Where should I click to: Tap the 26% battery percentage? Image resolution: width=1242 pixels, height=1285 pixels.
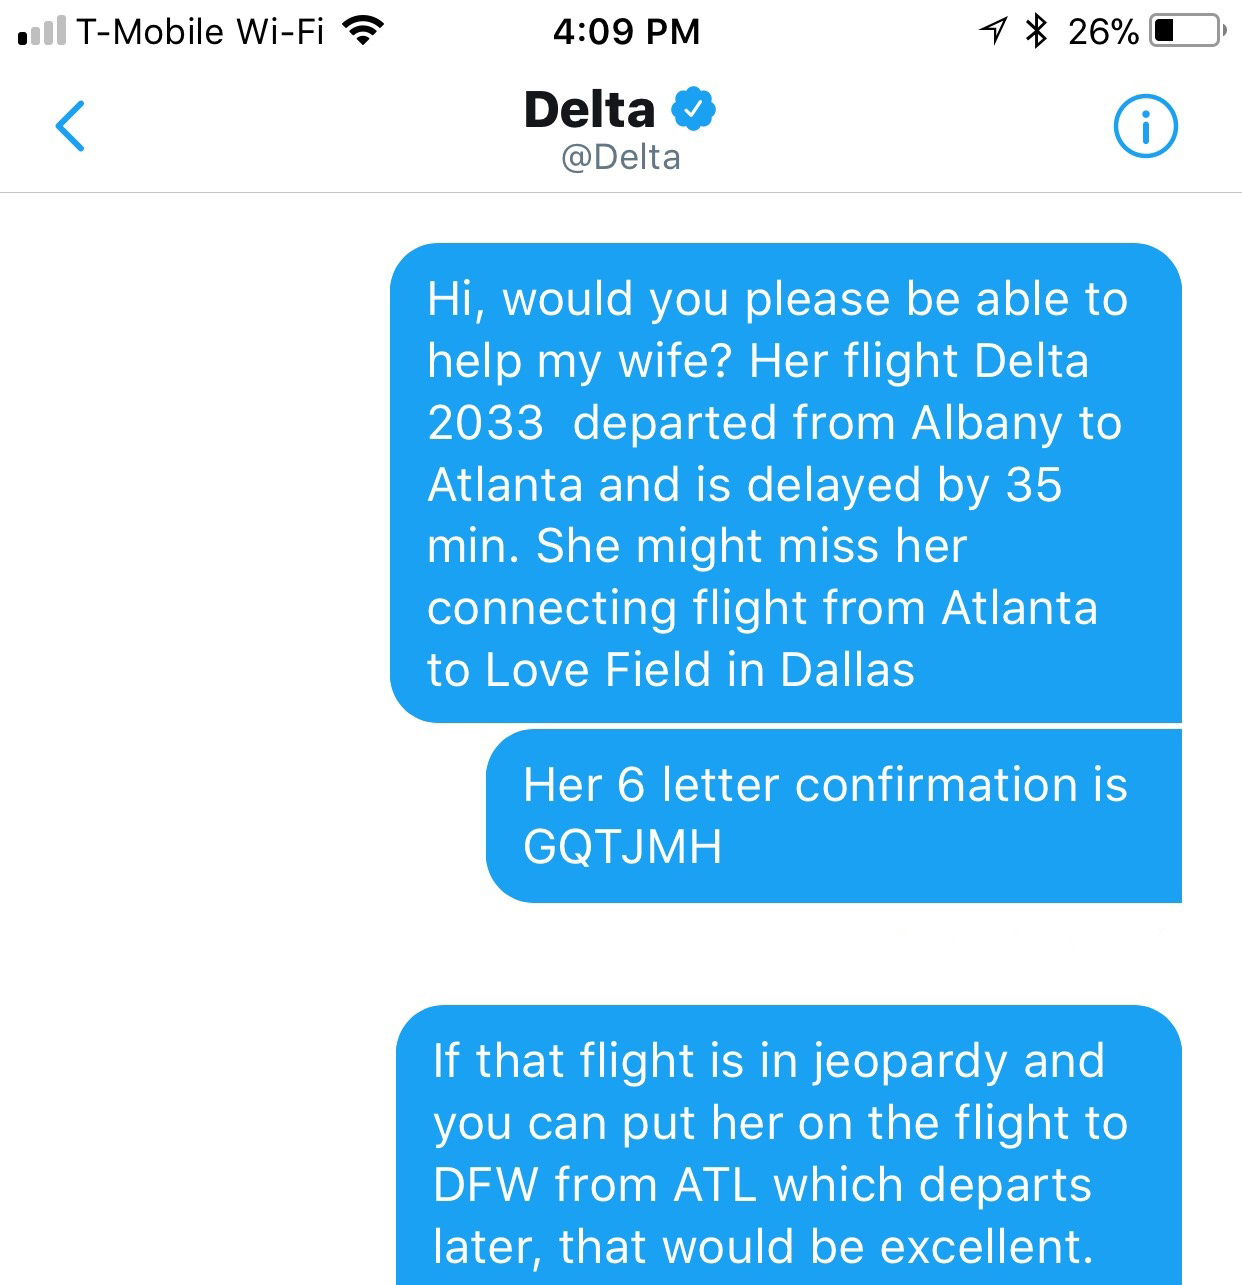[x=1103, y=32]
